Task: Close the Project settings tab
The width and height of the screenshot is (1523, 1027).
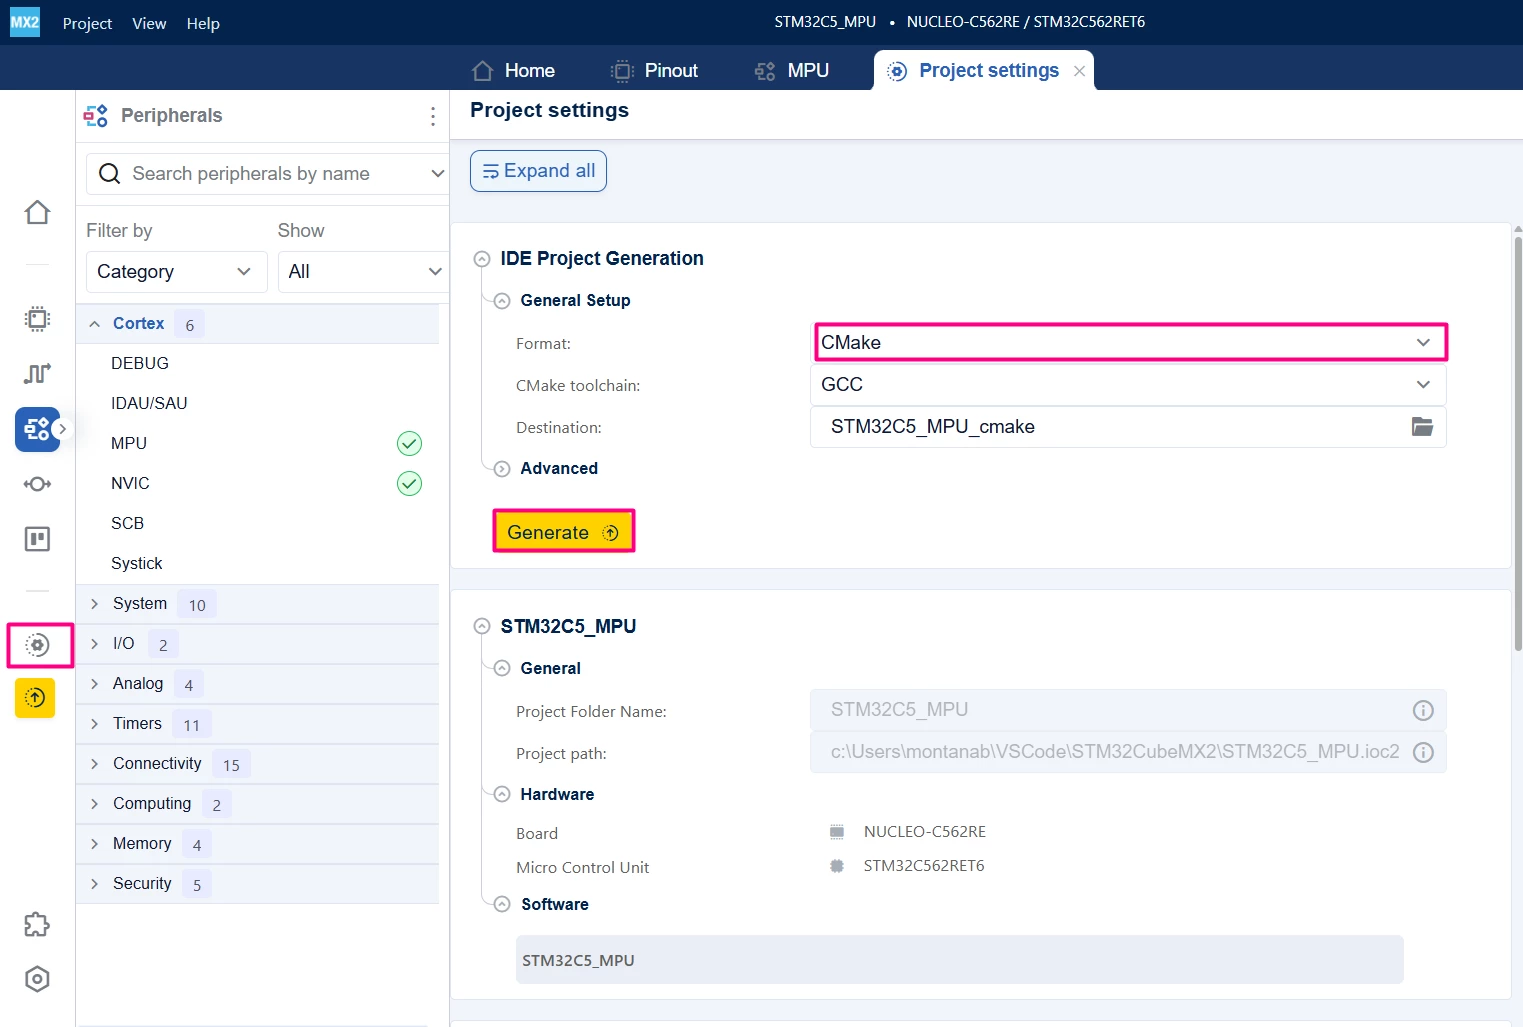Action: click(x=1079, y=71)
